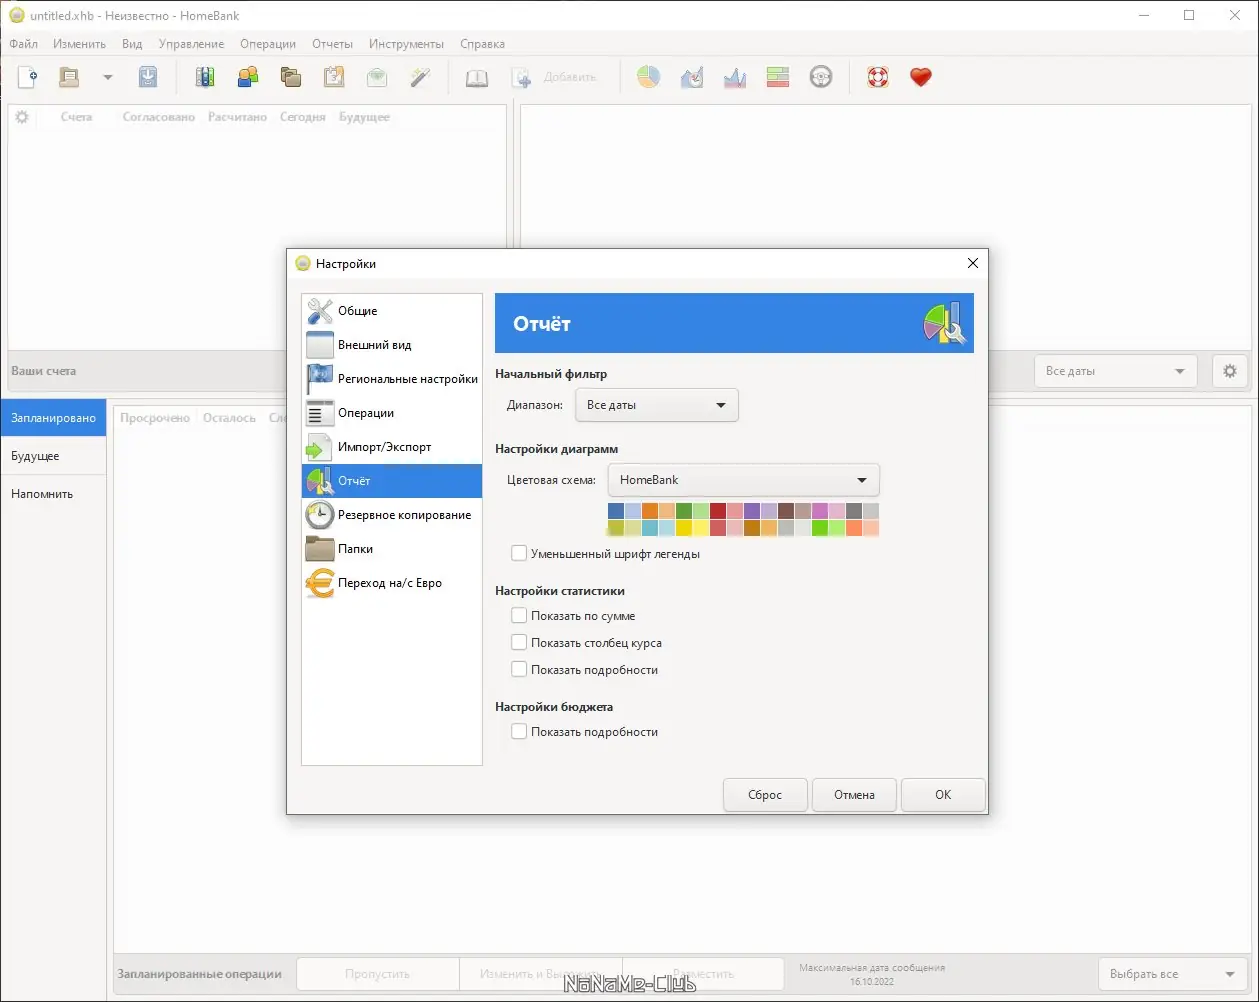Screen dimensions: 1259x1002
Task: Select Операции settings page in sidebar
Action: click(x=392, y=413)
